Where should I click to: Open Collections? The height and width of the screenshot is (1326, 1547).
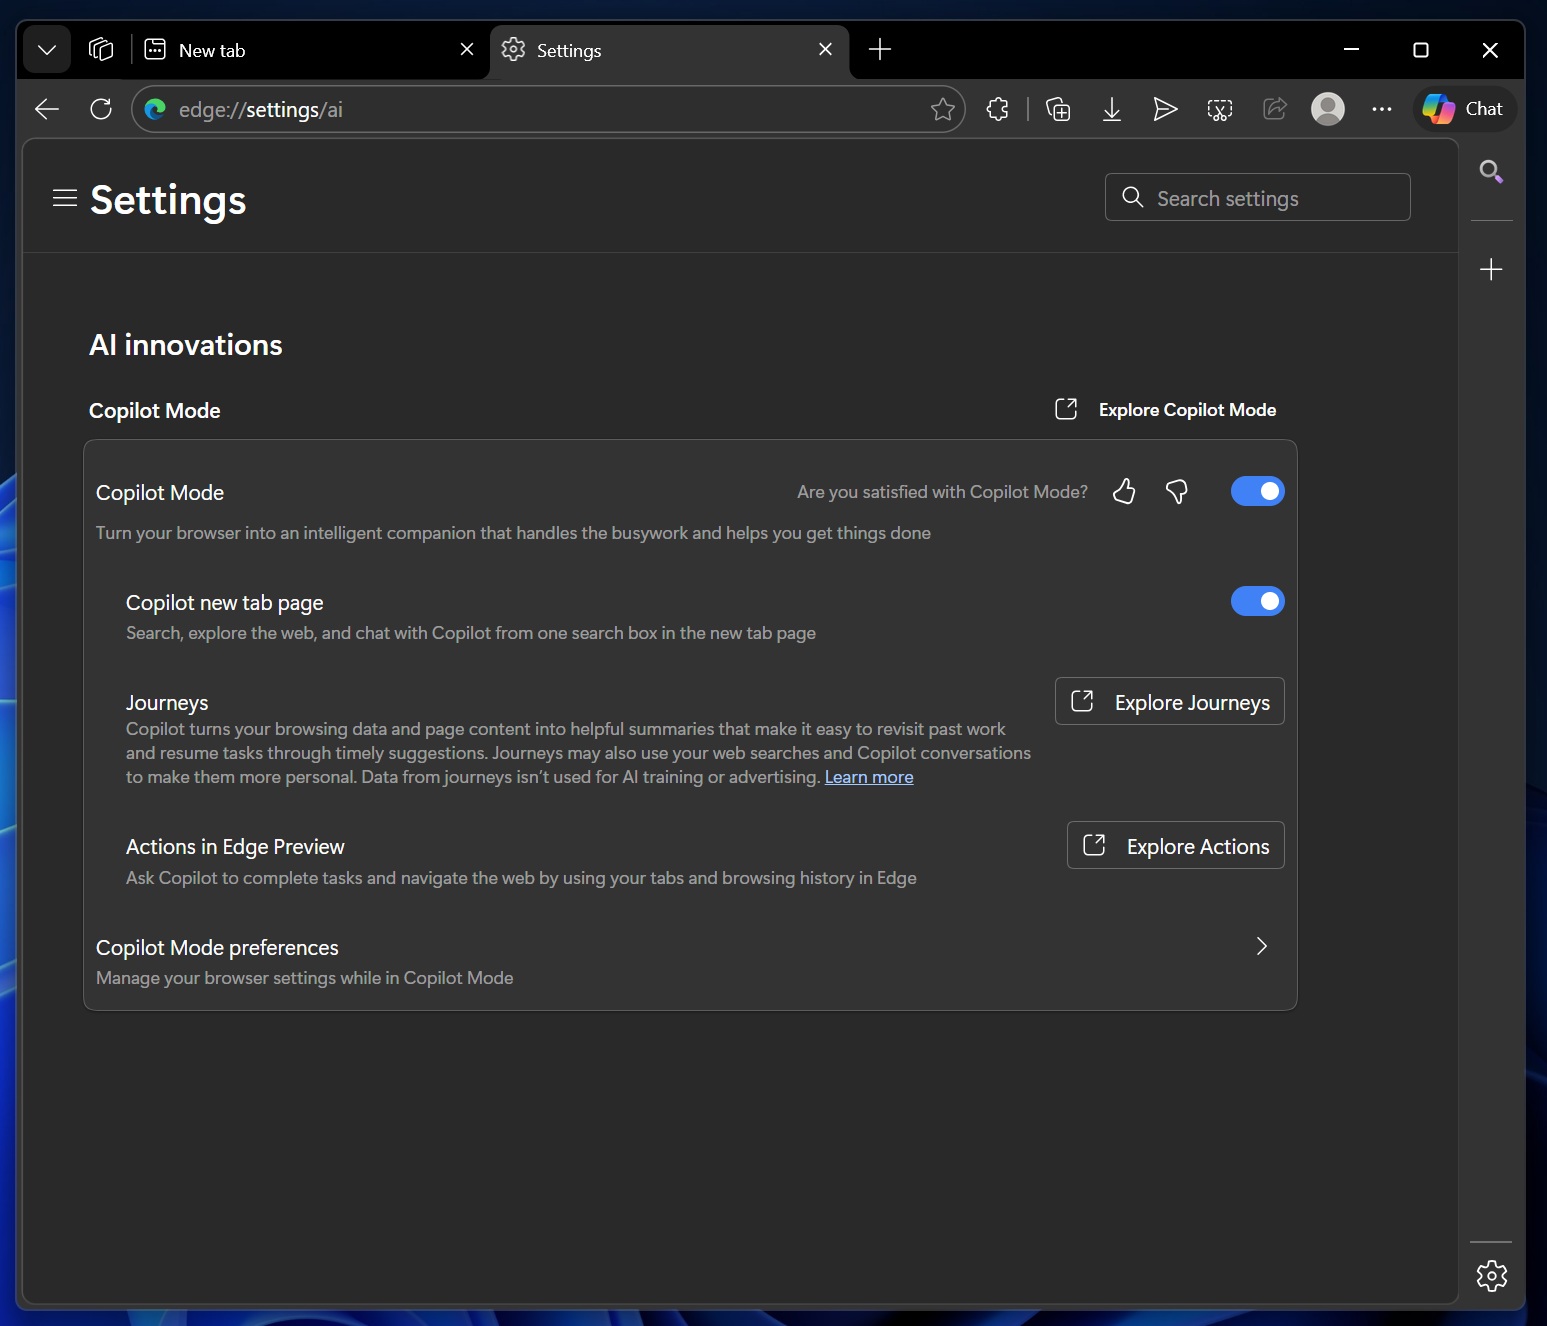(1058, 109)
